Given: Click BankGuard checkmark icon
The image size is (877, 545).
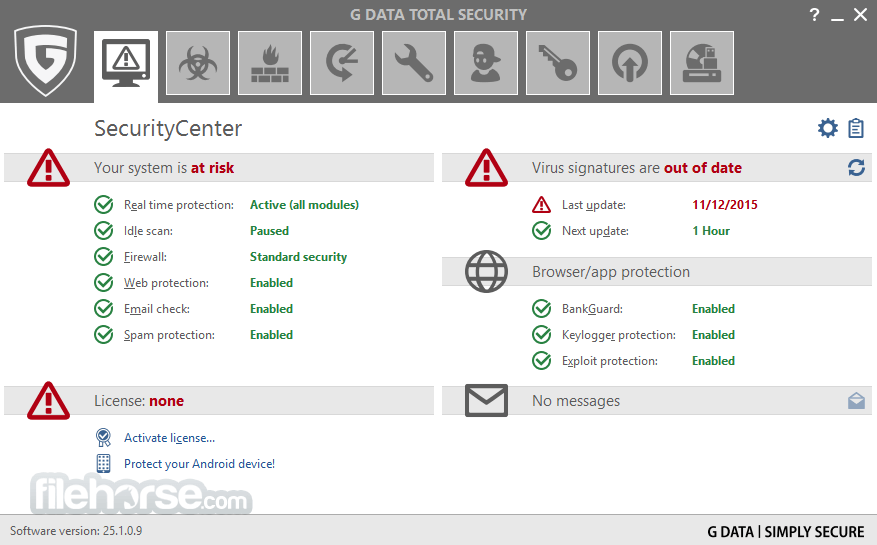Looking at the screenshot, I should [541, 309].
